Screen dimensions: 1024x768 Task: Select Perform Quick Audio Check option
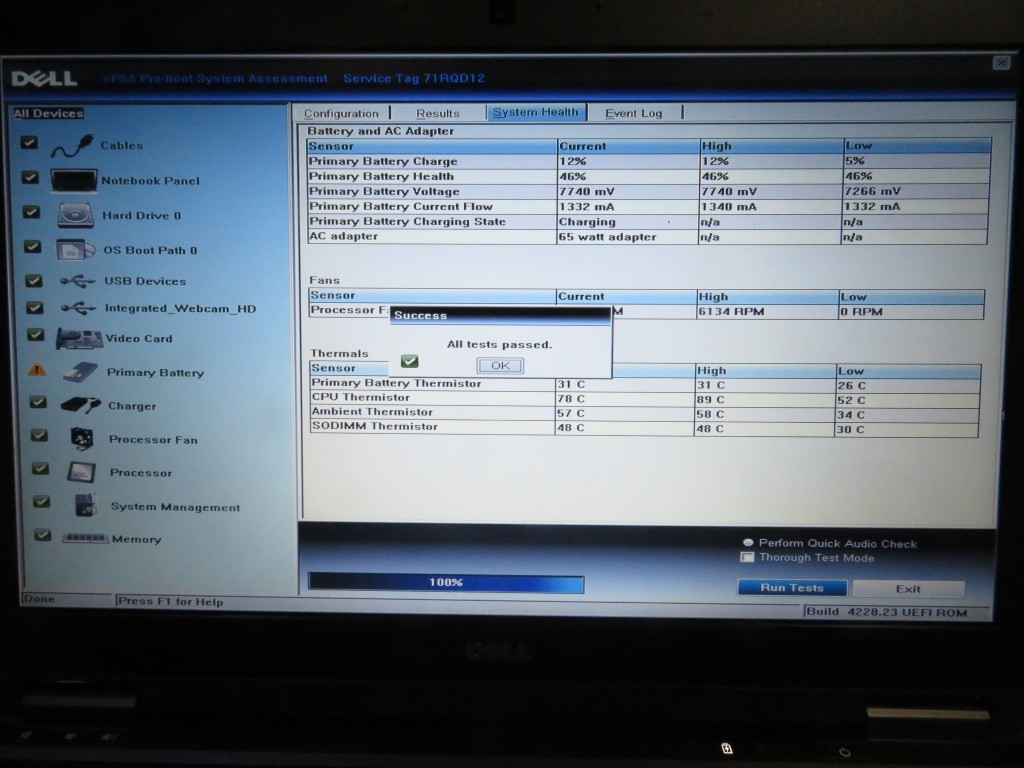coord(748,543)
